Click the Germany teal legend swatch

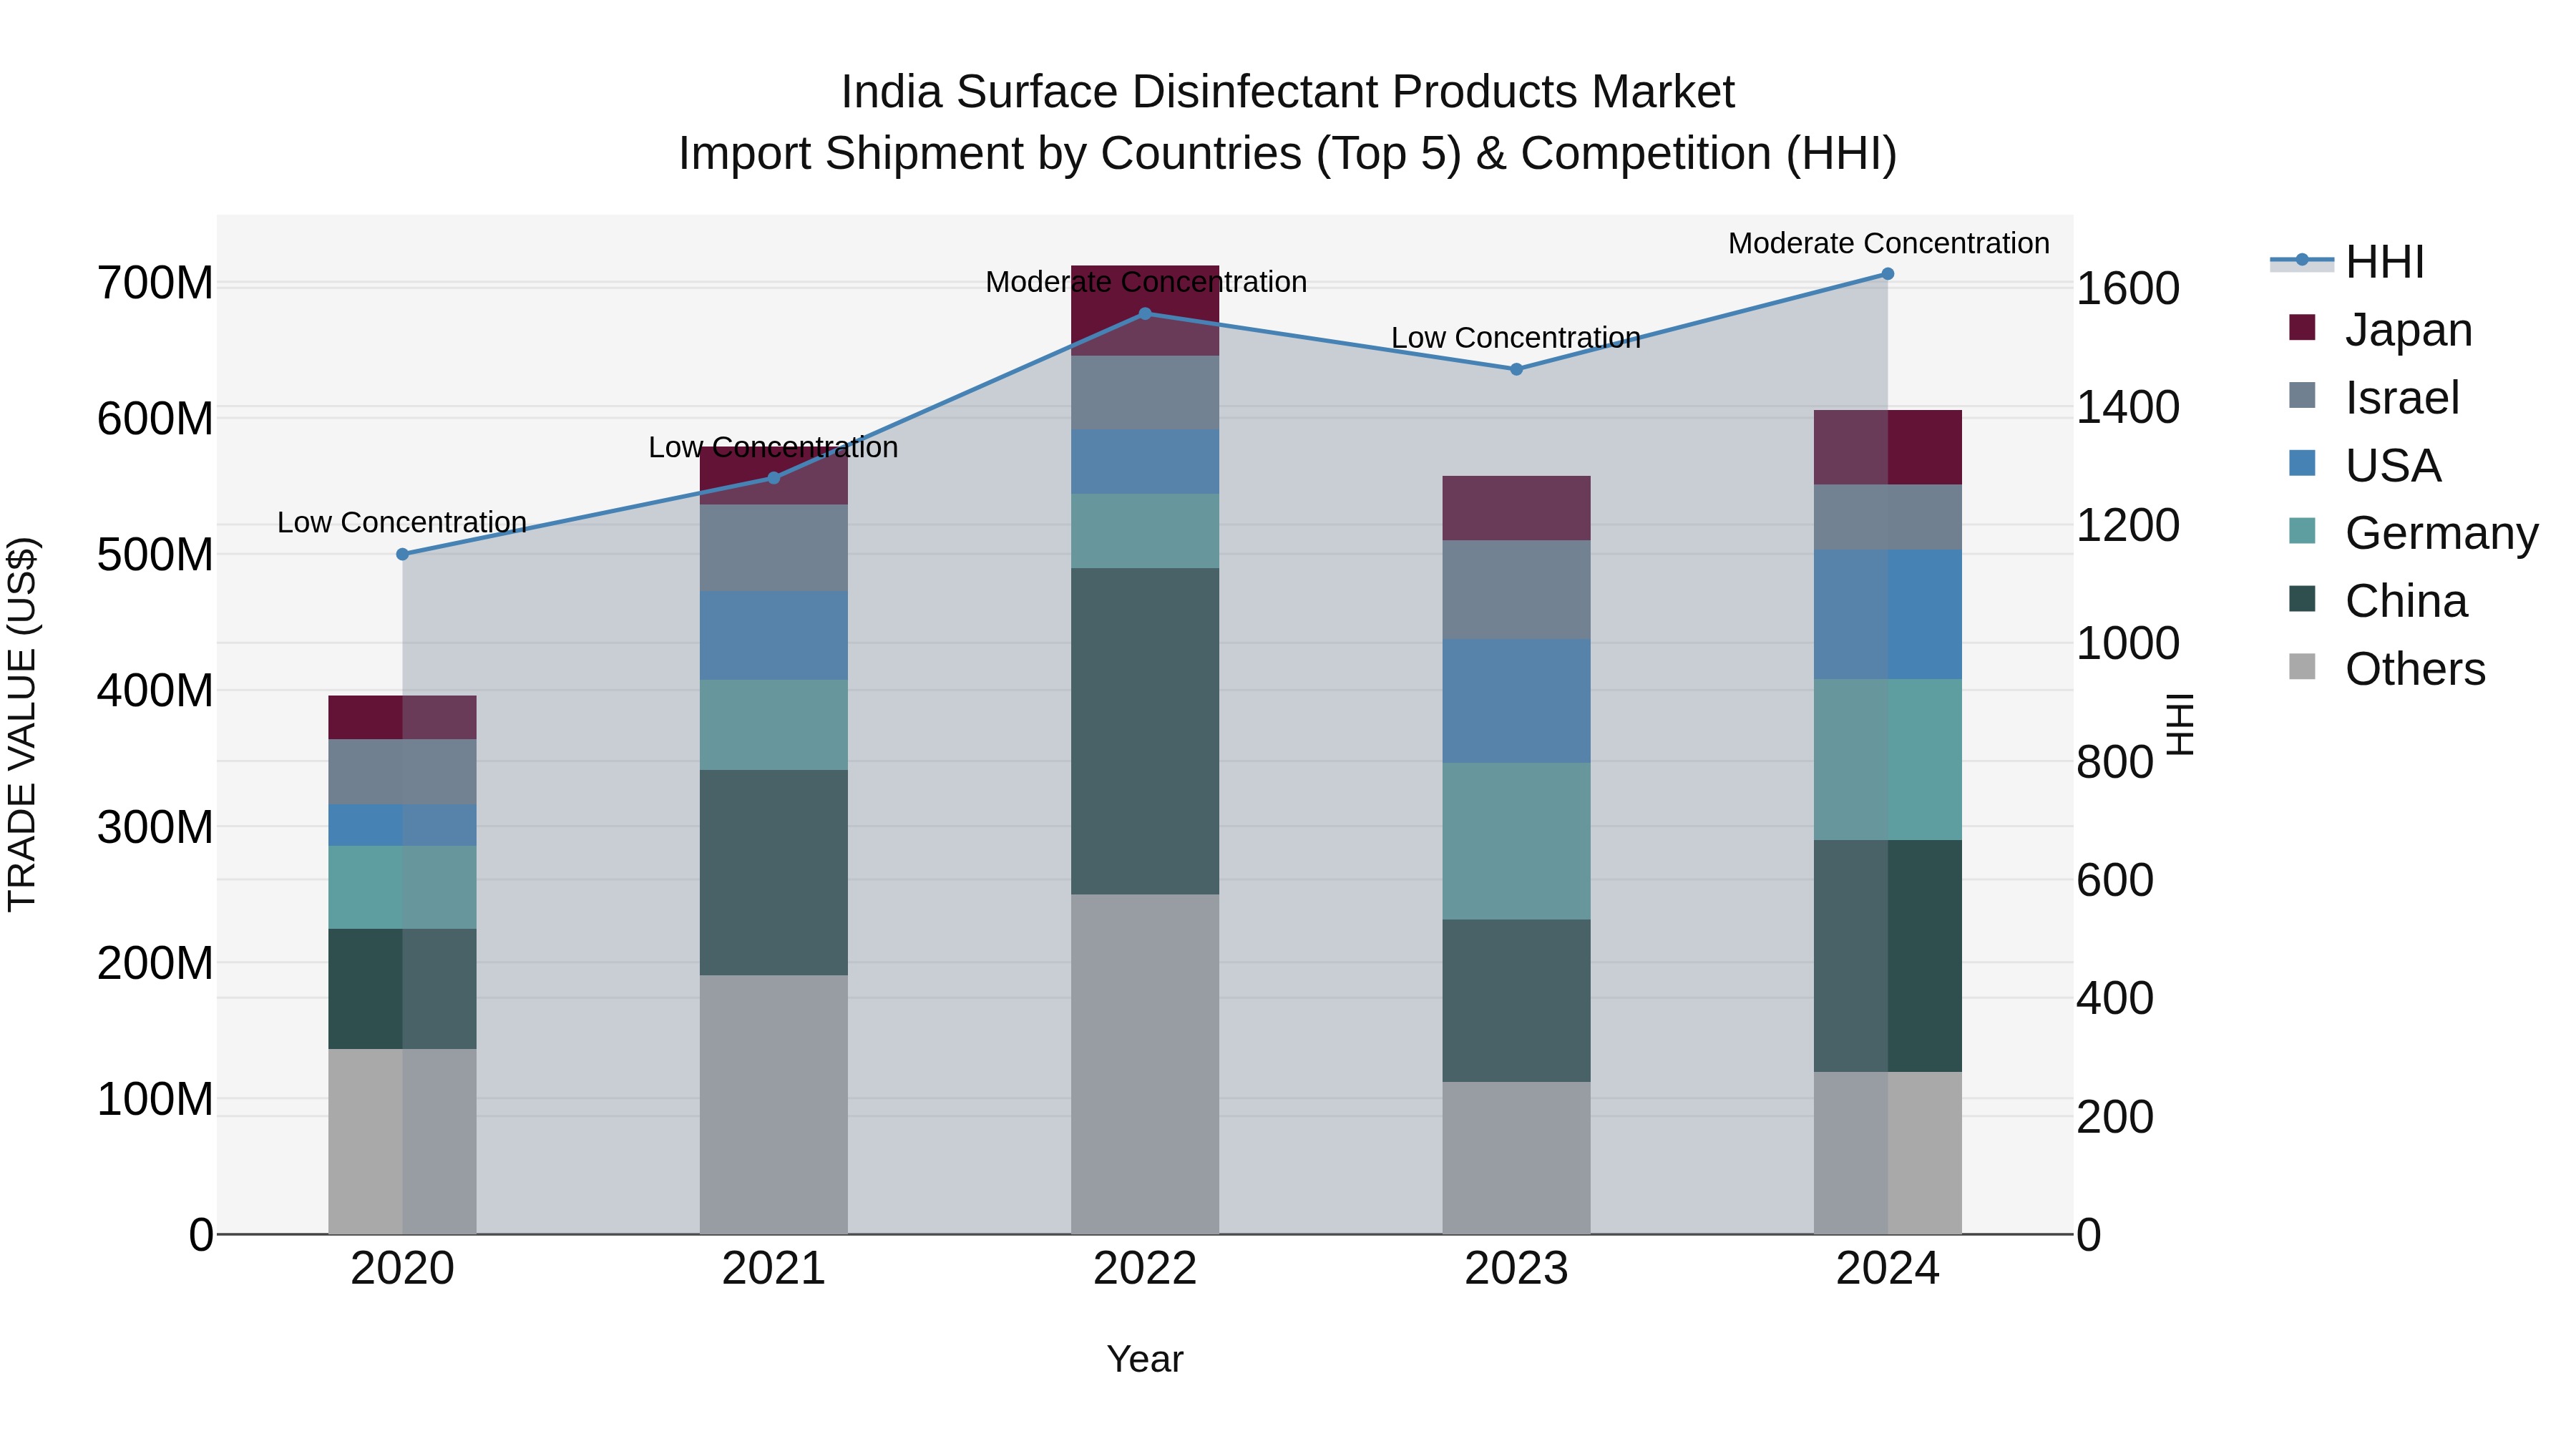click(2302, 531)
